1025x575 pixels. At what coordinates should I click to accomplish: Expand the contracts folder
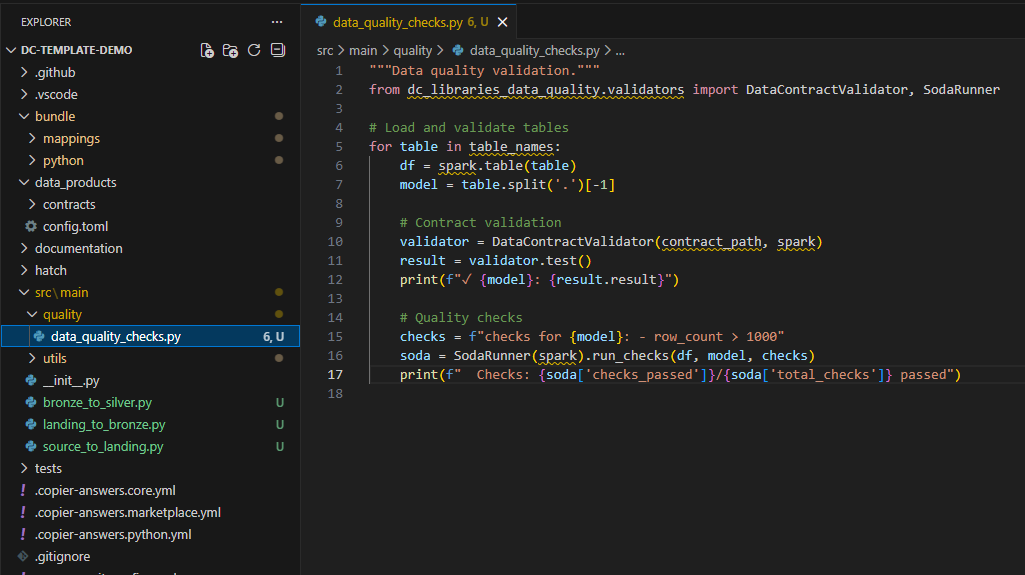click(x=32, y=205)
